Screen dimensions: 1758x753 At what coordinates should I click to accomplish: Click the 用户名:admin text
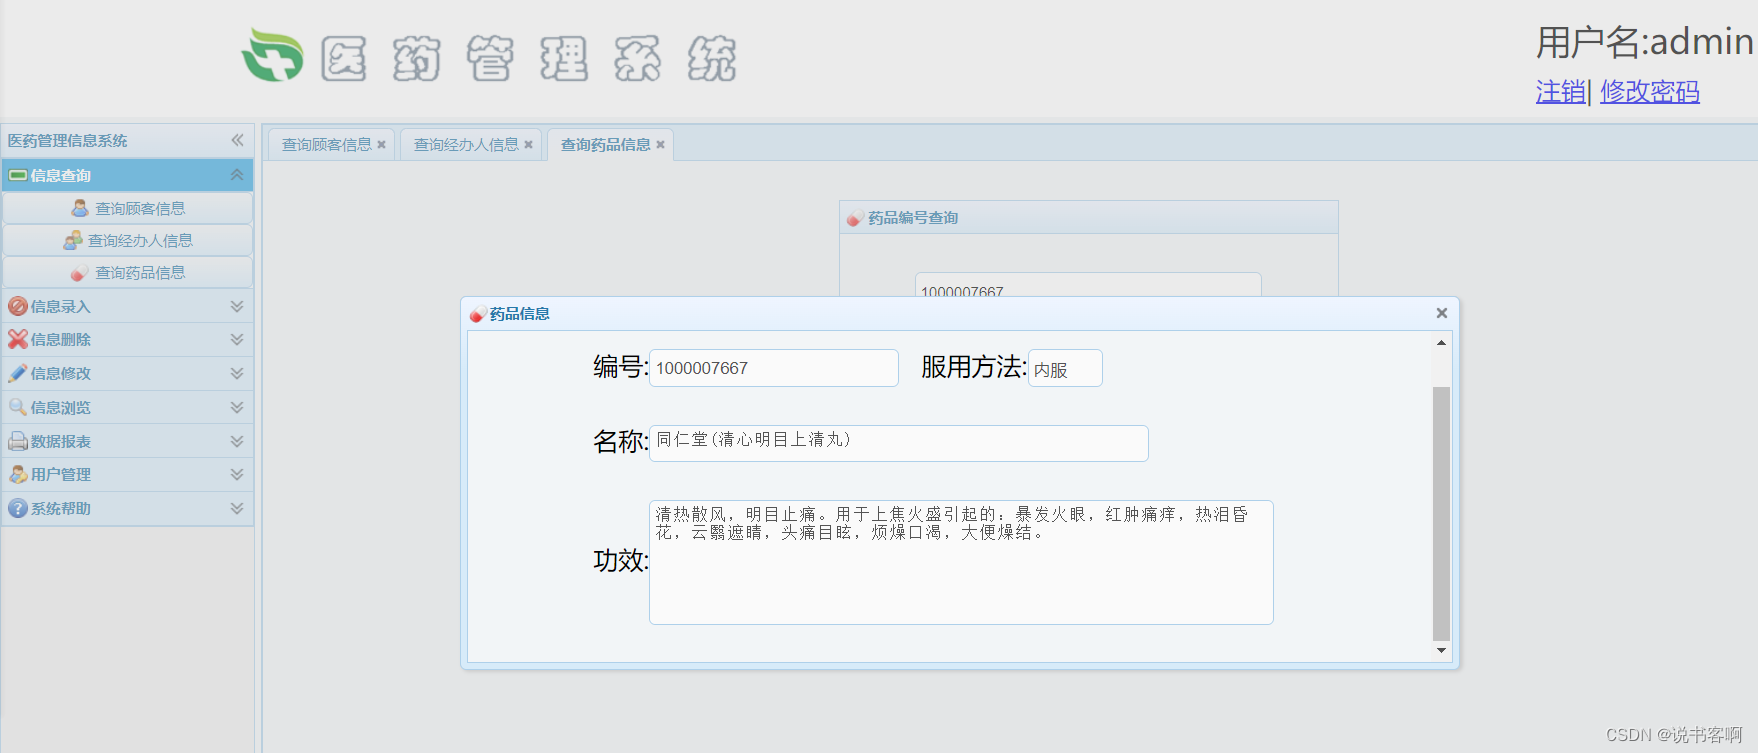point(1645,42)
